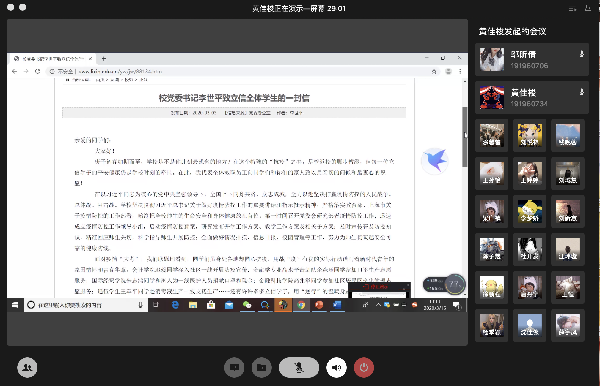This screenshot has width=600, height=386.
Task: Select participant row with ID 191960734
Action: tap(532, 98)
